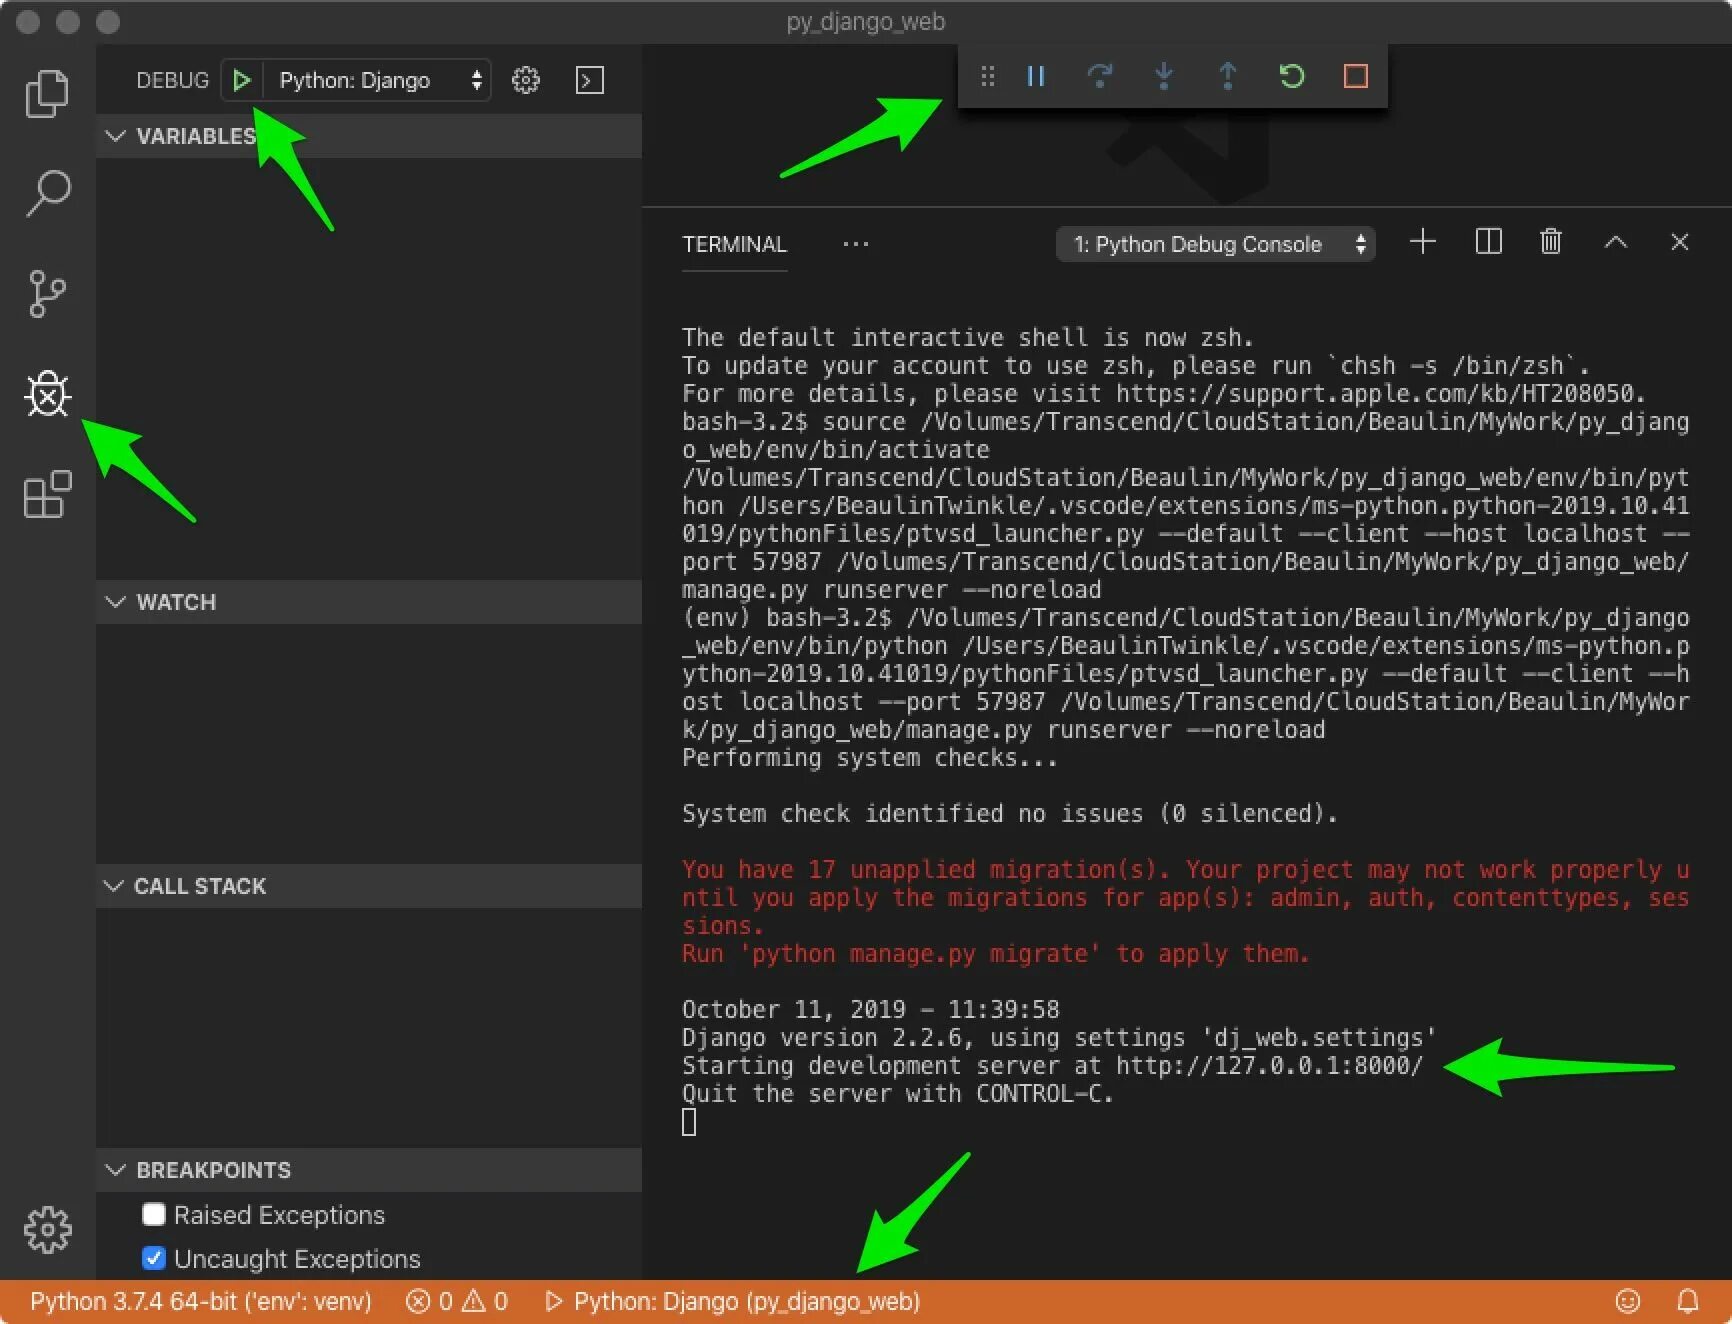
Task: Select Python 3.7.4 interpreter in status bar
Action: pyautogui.click(x=200, y=1301)
